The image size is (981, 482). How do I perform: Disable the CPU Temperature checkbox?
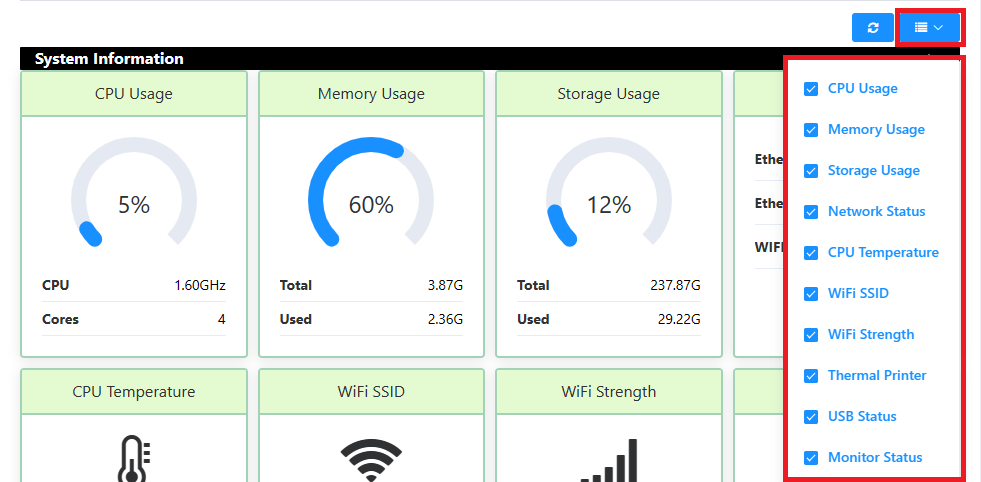(x=811, y=253)
